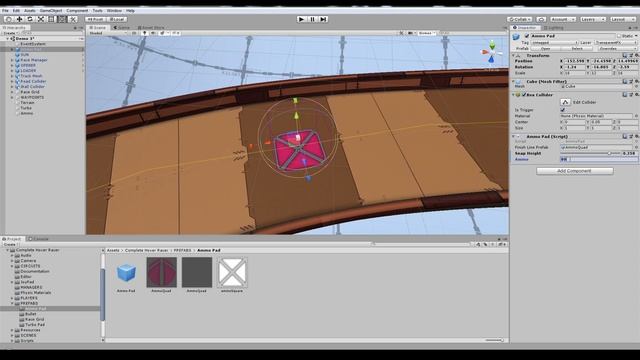Open the Layers dropdown in toolbar

[x=592, y=19]
